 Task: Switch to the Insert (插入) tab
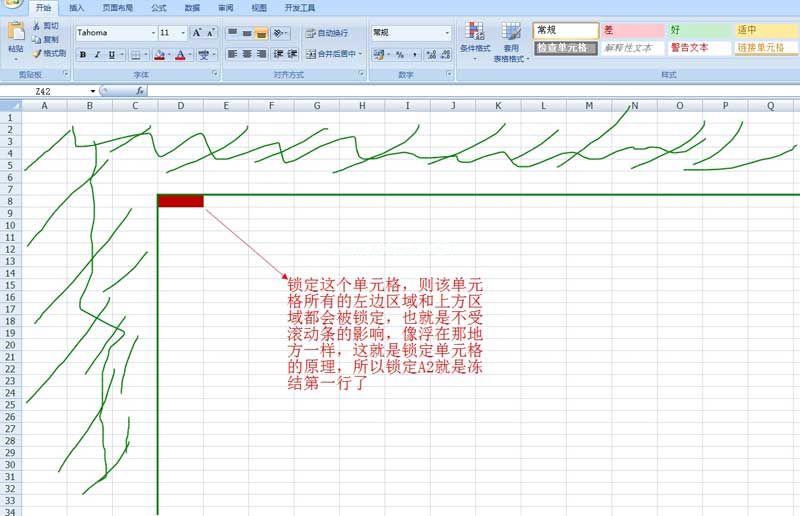77,7
